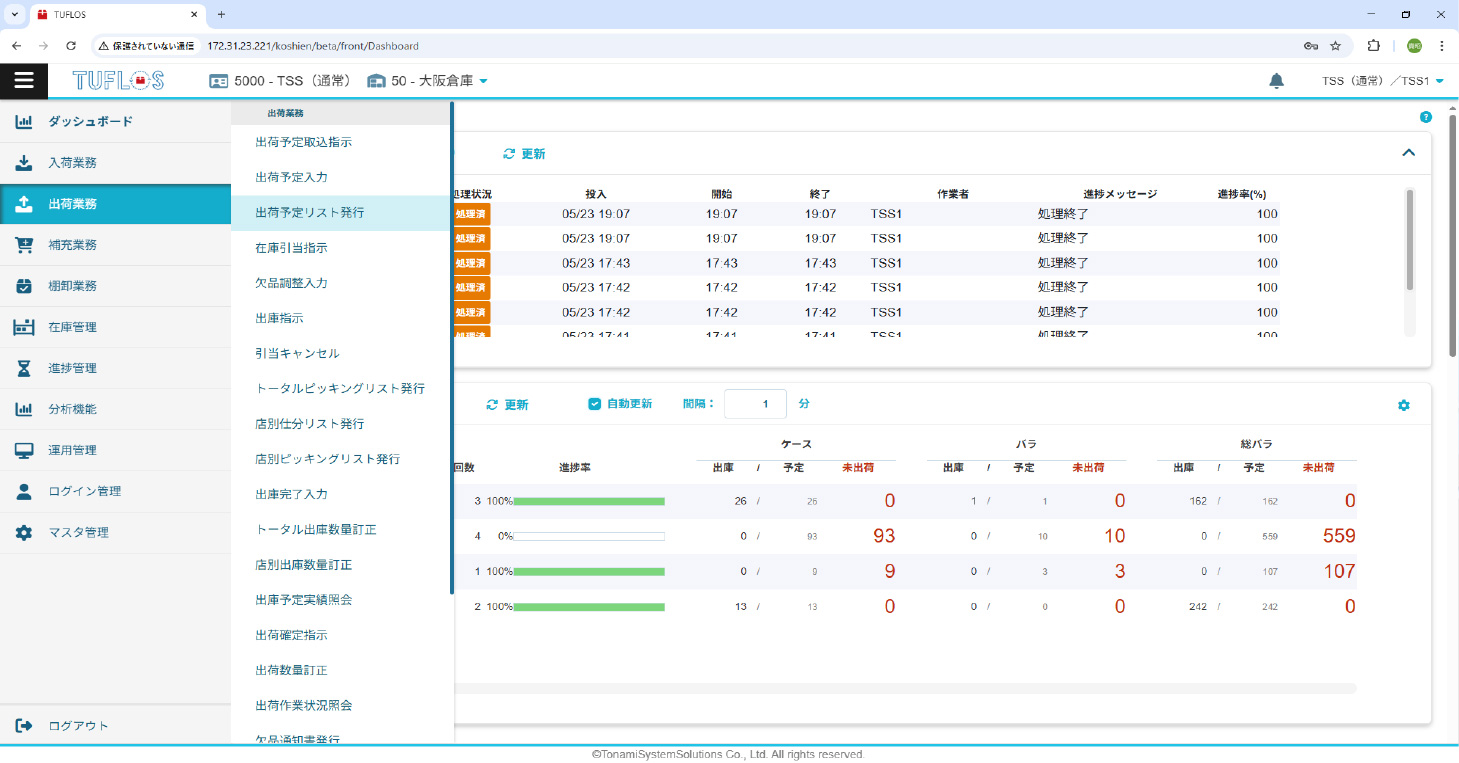Image resolution: width=1459 pixels, height=763 pixels.
Task: Click the process table vertical scrollbar
Action: [1410, 240]
